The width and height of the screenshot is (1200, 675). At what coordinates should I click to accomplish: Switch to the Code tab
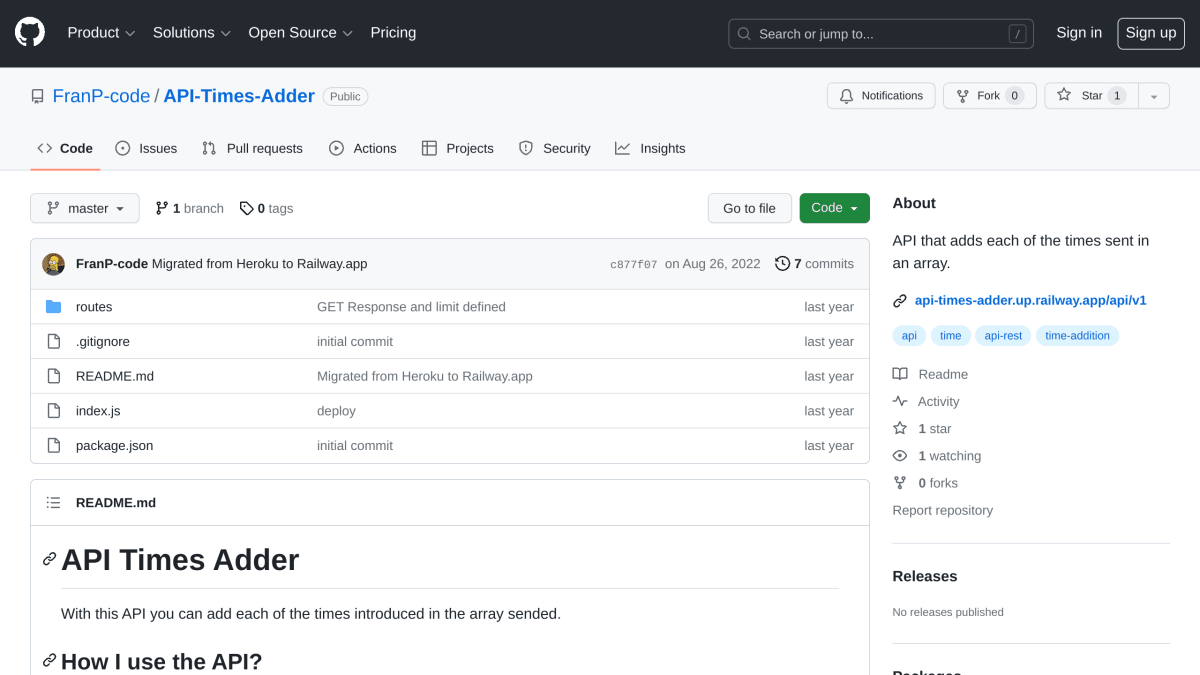(x=65, y=148)
